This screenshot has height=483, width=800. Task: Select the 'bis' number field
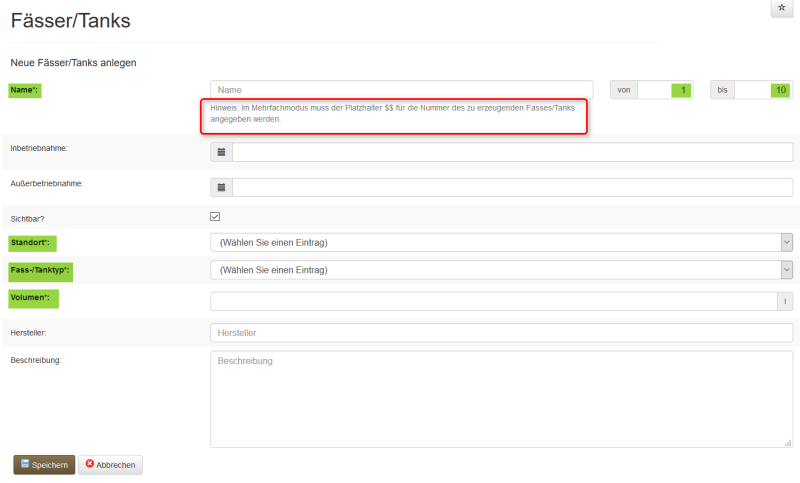pos(764,90)
